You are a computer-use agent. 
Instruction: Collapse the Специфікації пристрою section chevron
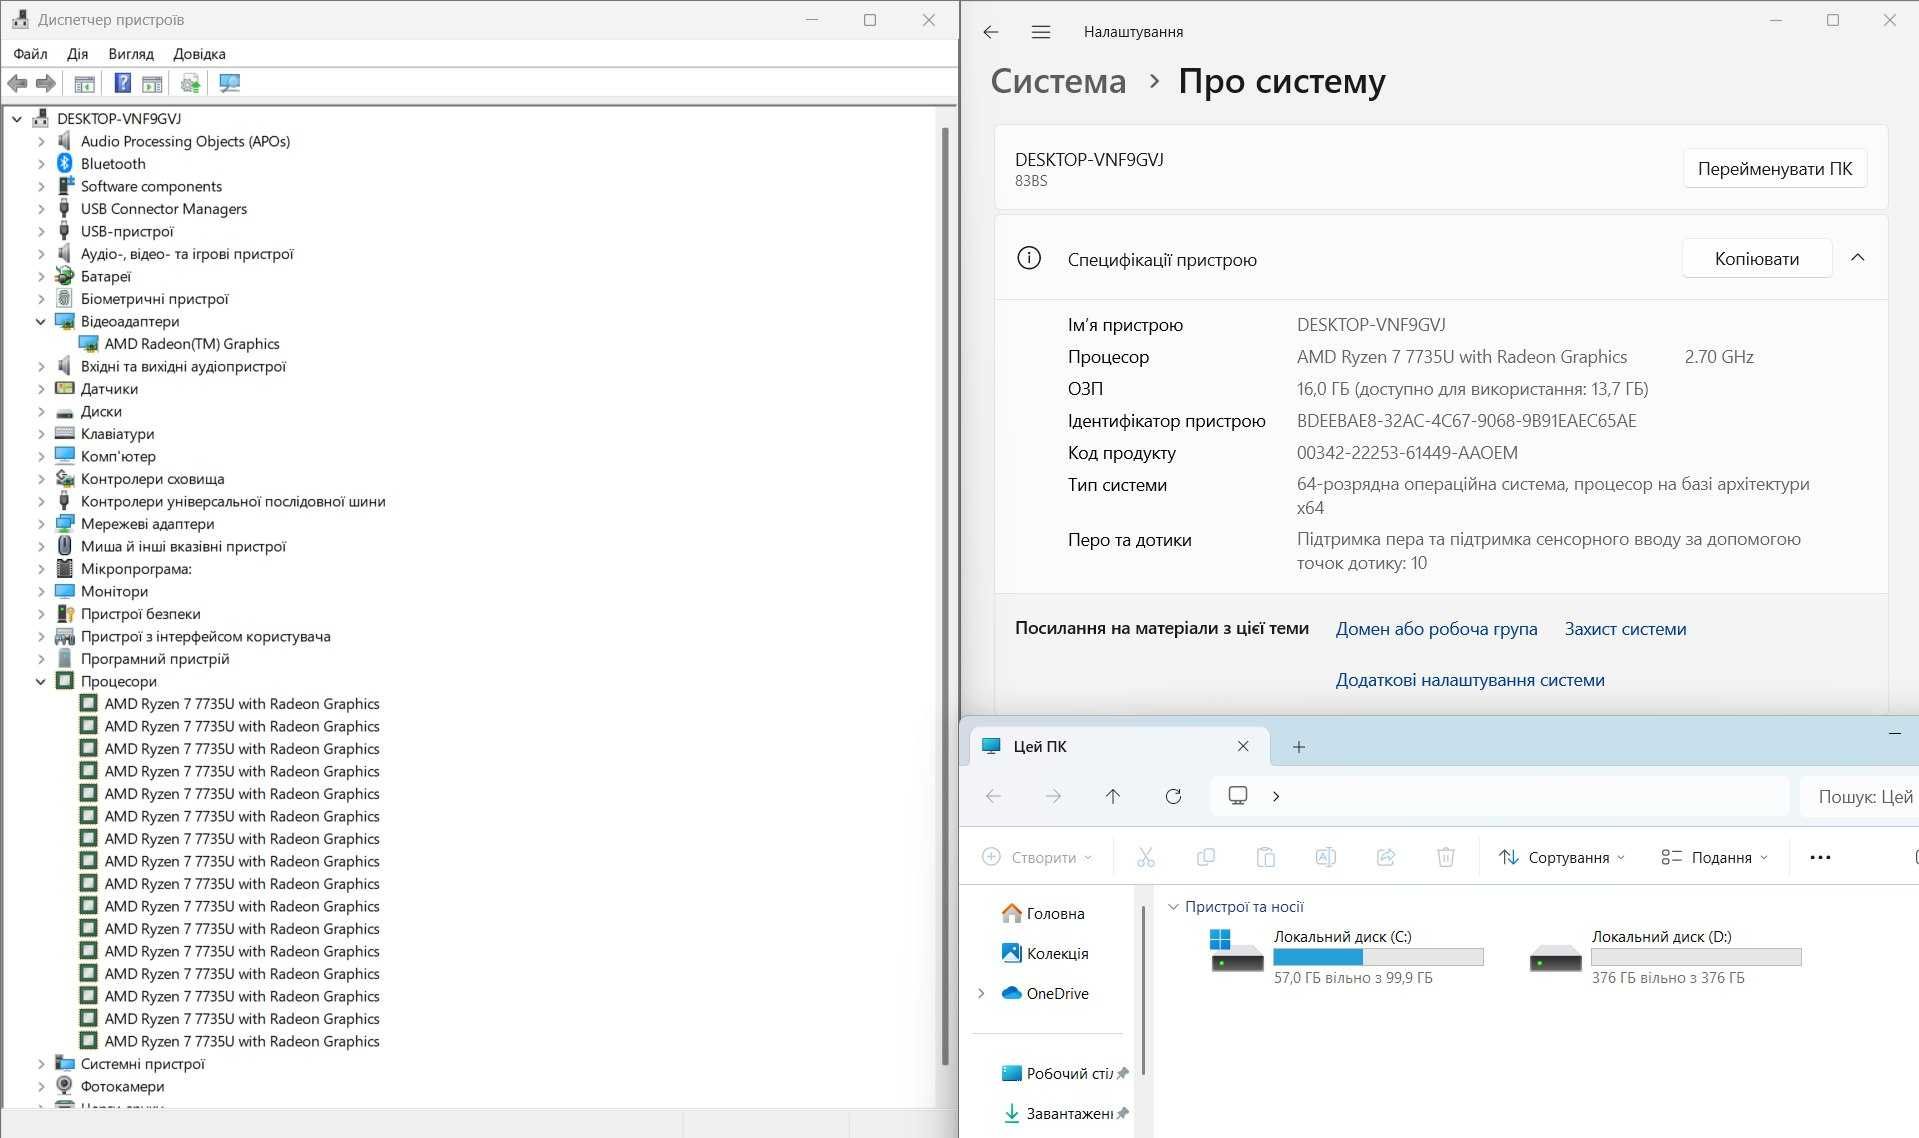1857,258
